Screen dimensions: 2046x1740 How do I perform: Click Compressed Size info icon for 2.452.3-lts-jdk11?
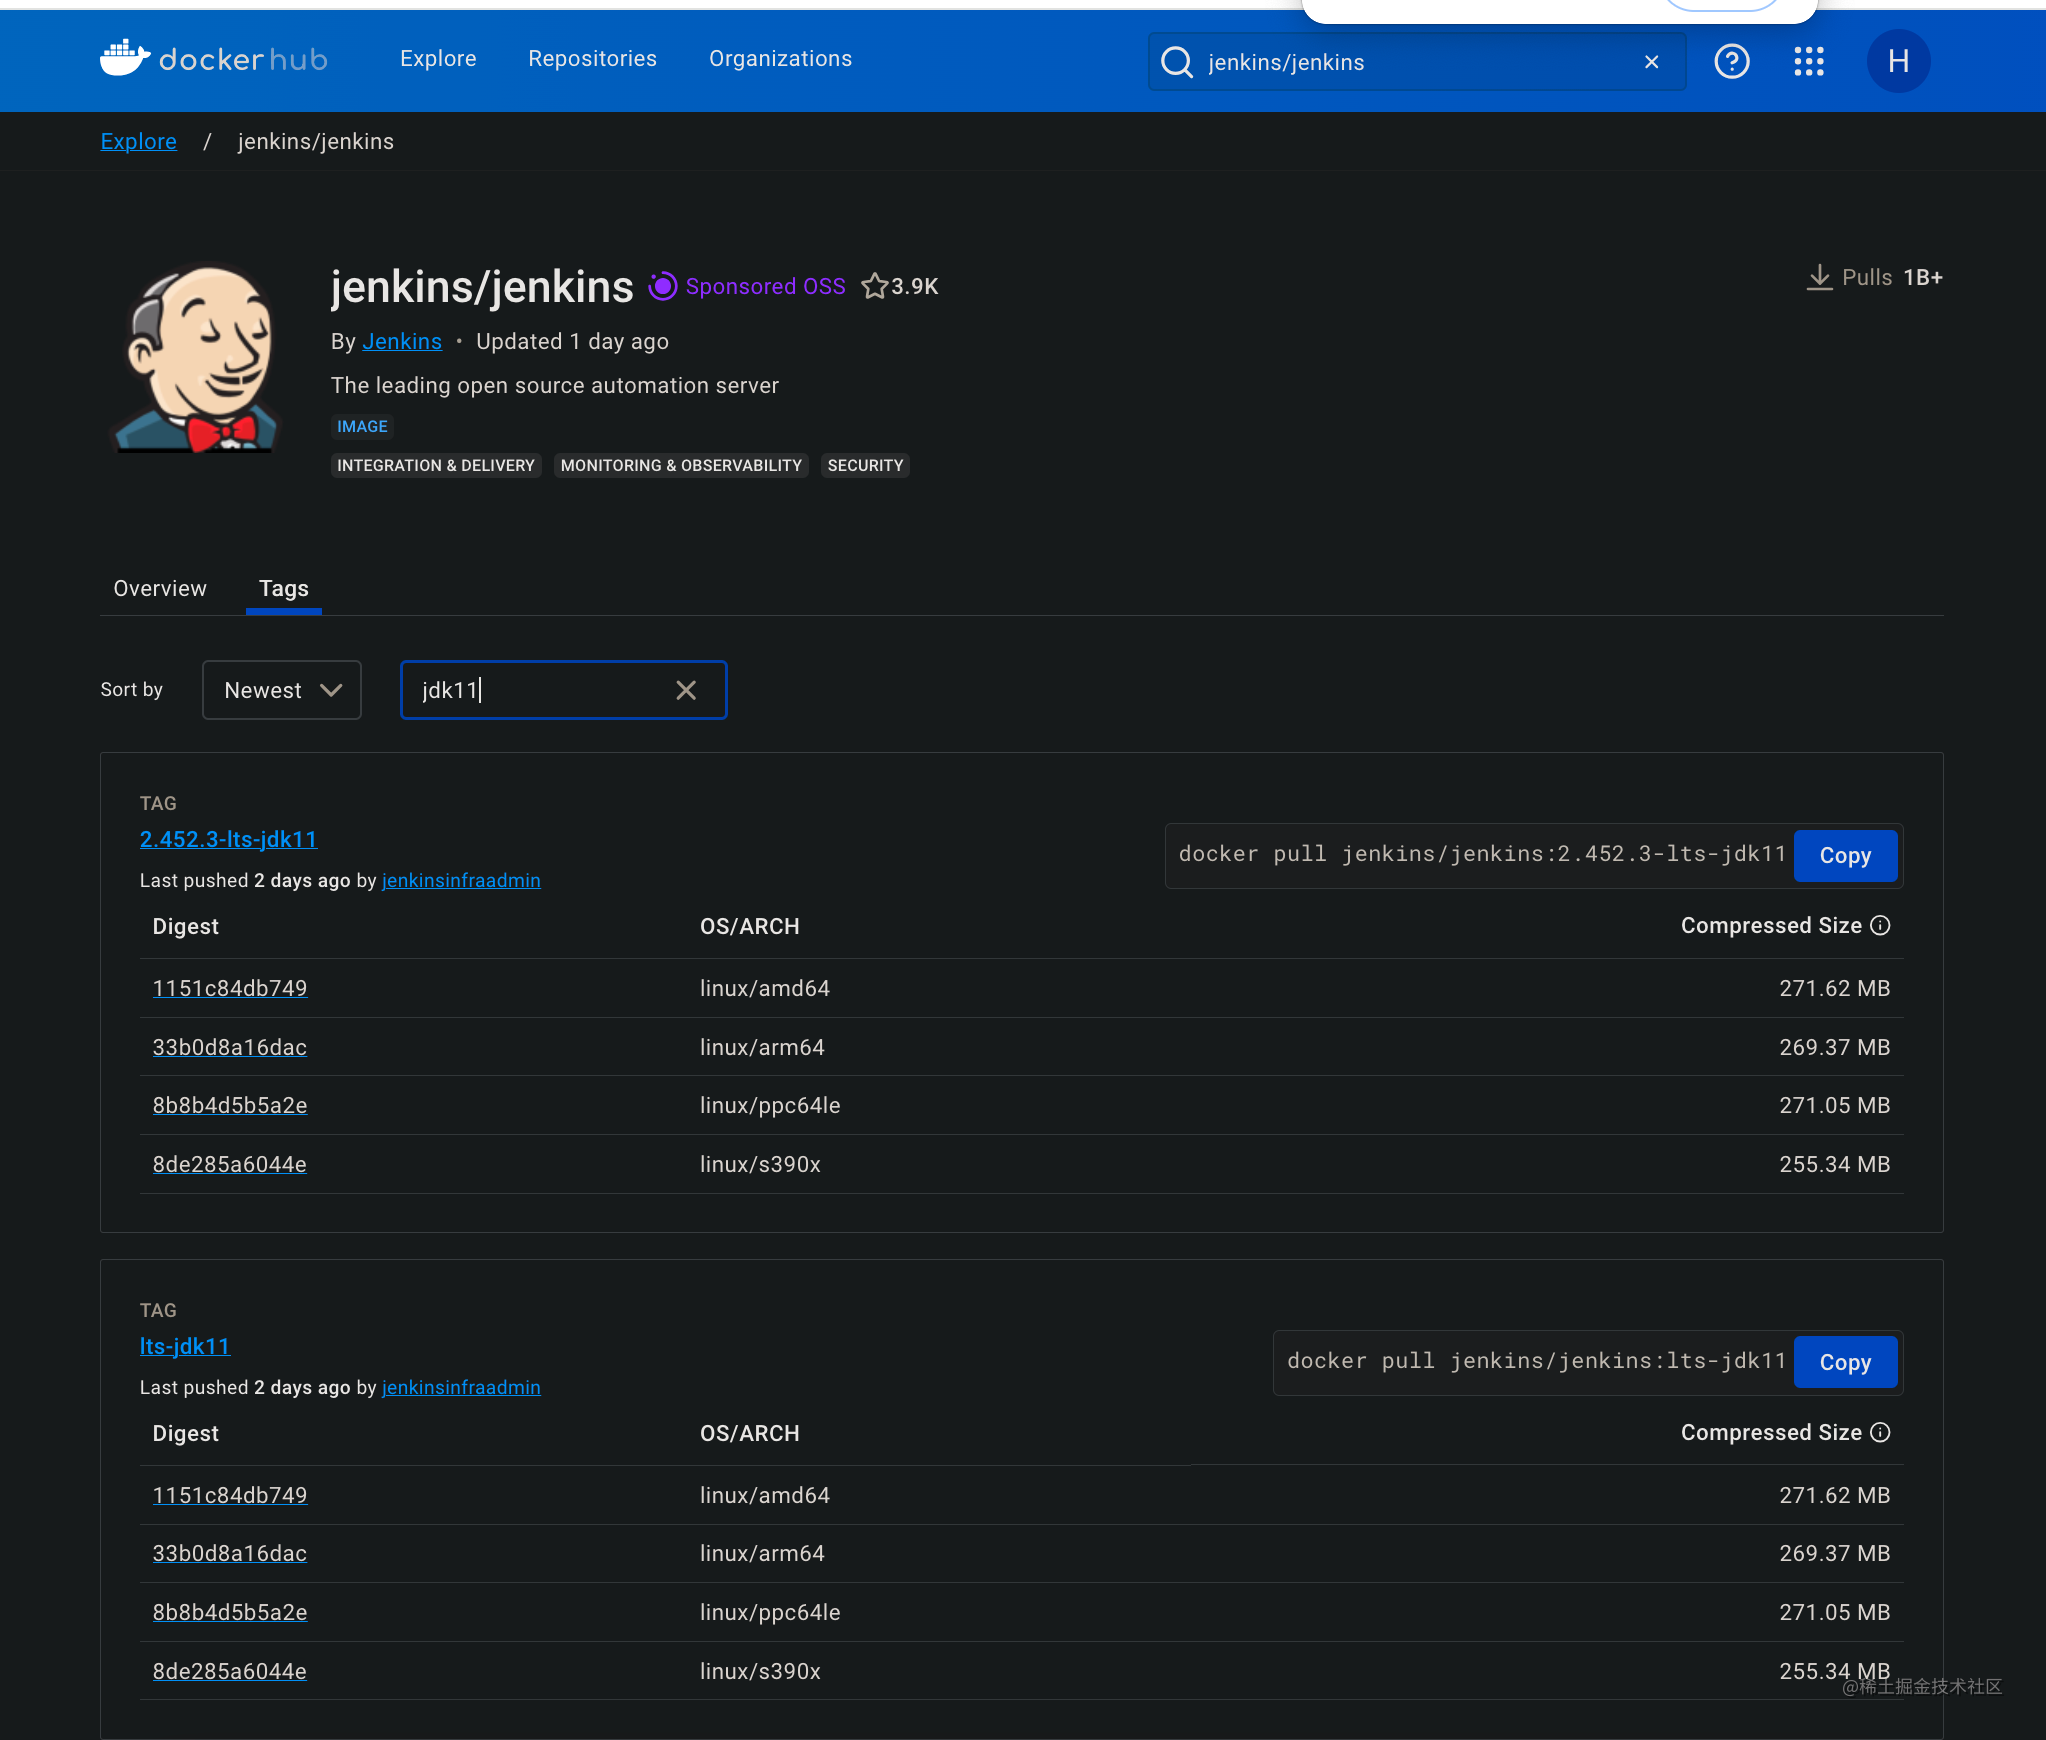tap(1880, 926)
